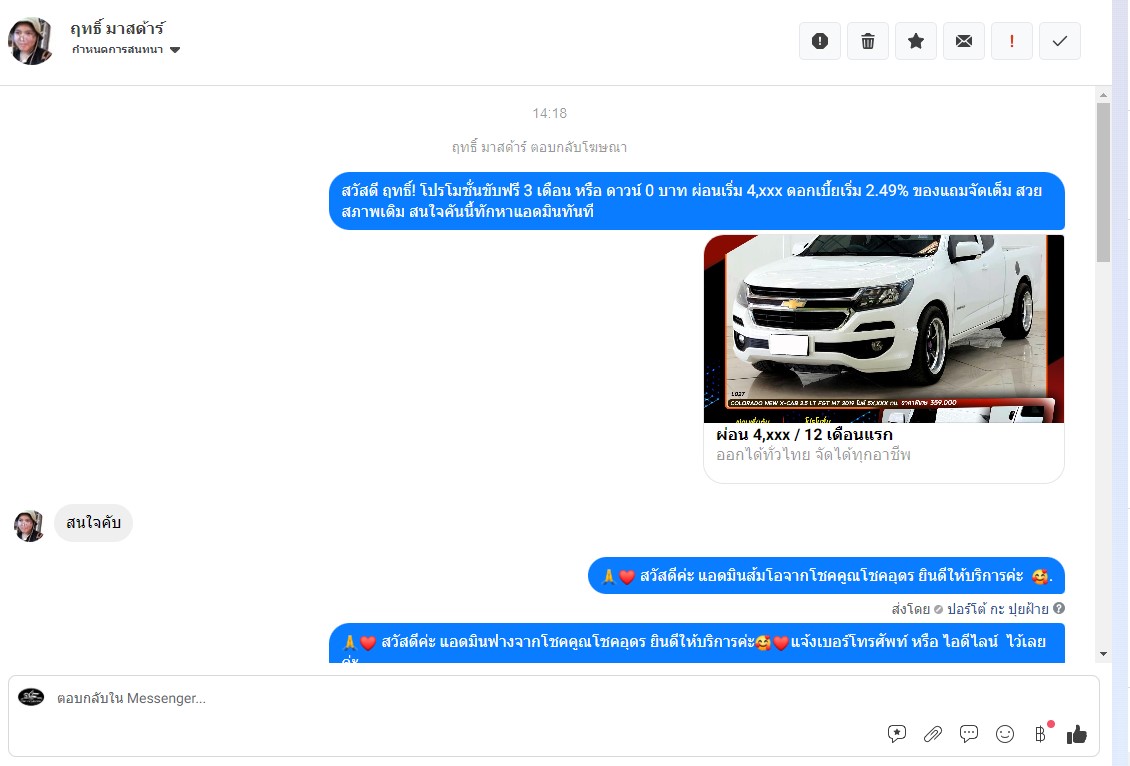
Task: Click scrollbar up arrow in chat
Action: [x=1103, y=95]
